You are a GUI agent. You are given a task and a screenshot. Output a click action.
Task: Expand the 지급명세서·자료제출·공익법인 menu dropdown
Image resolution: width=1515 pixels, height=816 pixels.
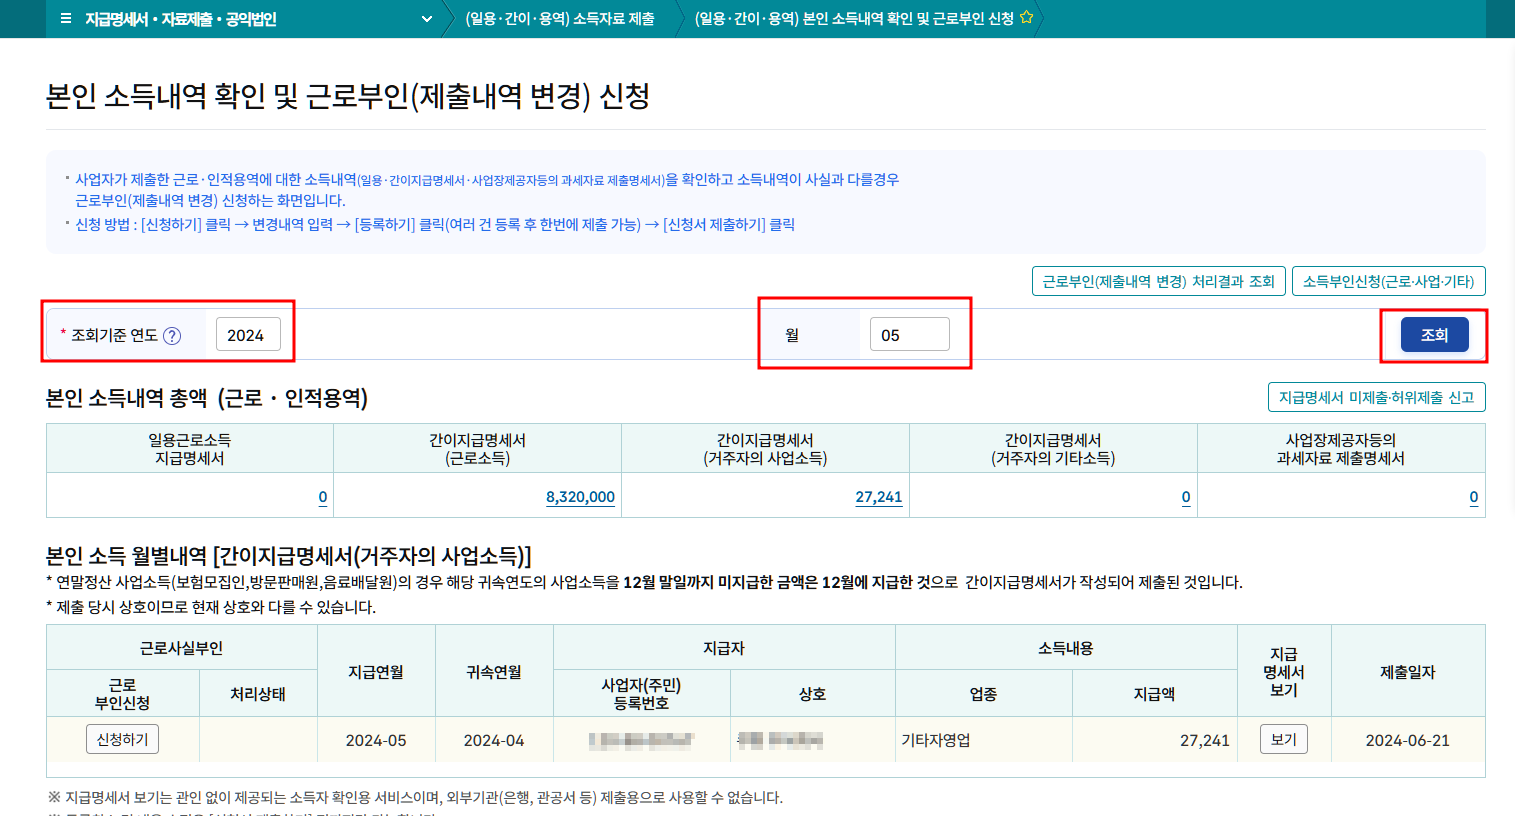coord(426,18)
